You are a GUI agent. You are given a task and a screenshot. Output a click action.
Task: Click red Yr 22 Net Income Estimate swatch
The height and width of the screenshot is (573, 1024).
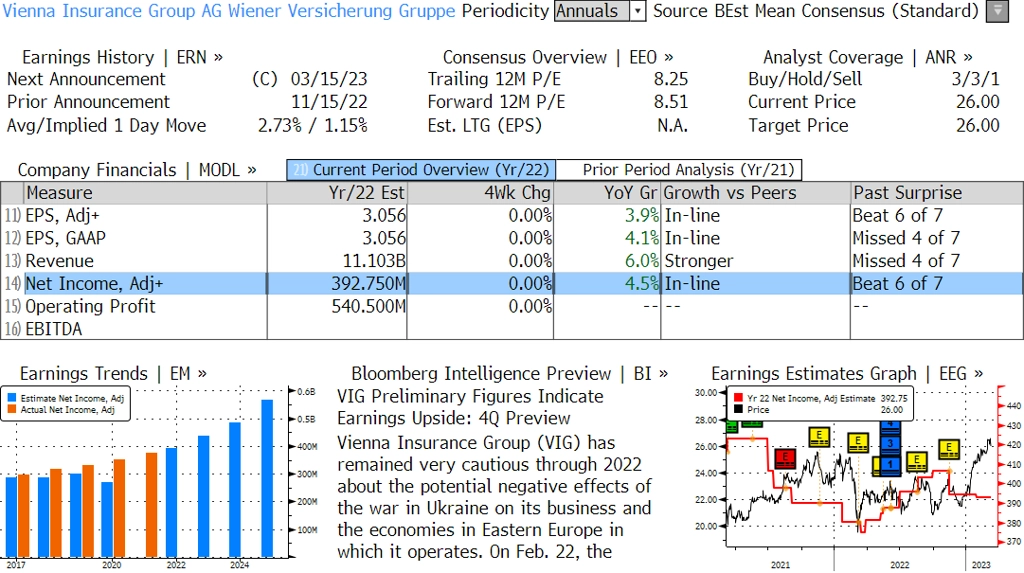click(739, 398)
